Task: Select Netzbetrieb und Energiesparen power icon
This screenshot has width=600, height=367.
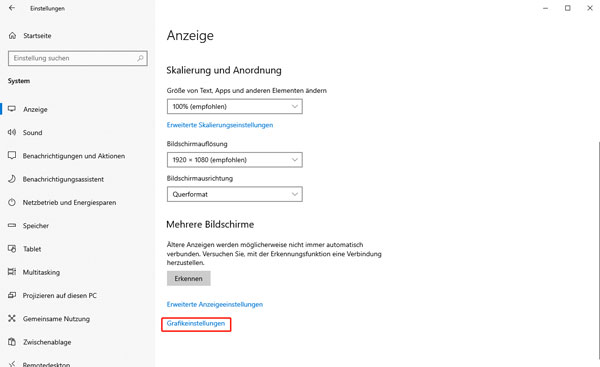Action: point(12,202)
